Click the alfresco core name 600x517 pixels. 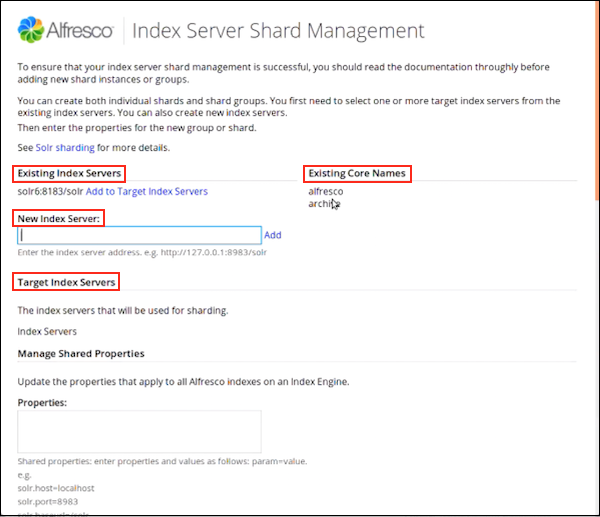click(326, 191)
